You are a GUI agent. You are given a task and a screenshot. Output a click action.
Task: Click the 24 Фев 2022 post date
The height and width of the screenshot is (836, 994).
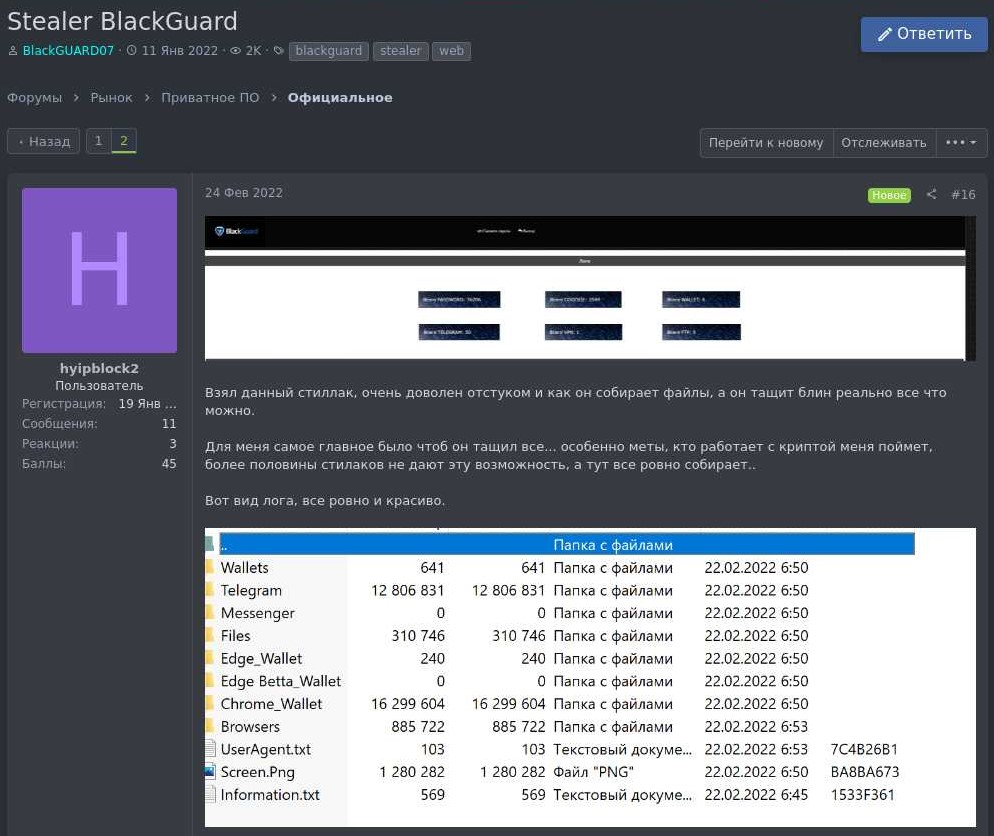coord(243,192)
